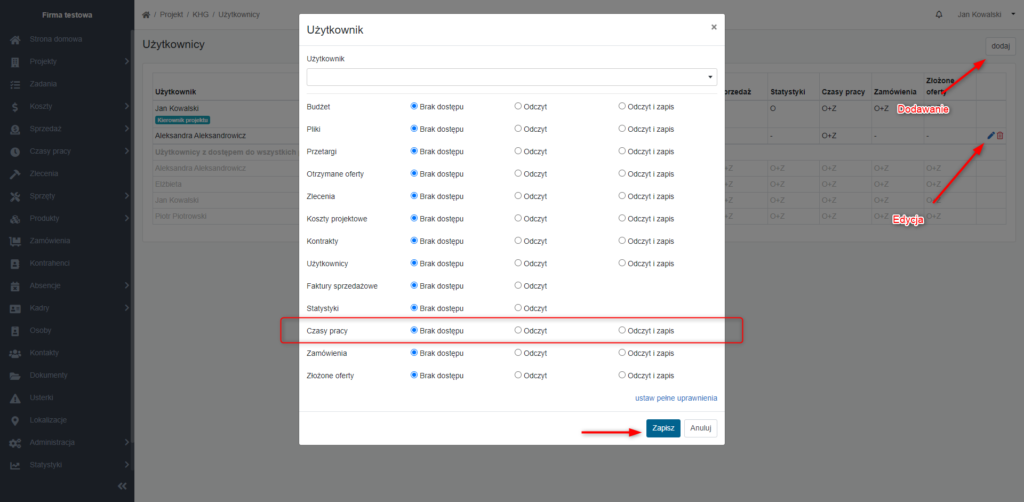Click ustaw pełne uprawnienia link

pos(676,398)
